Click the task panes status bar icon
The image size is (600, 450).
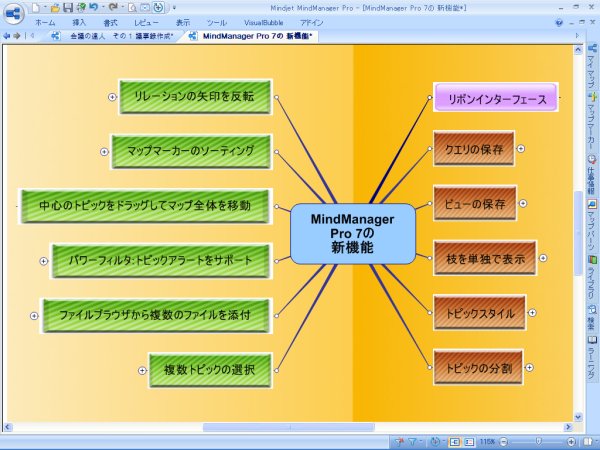(x=588, y=442)
